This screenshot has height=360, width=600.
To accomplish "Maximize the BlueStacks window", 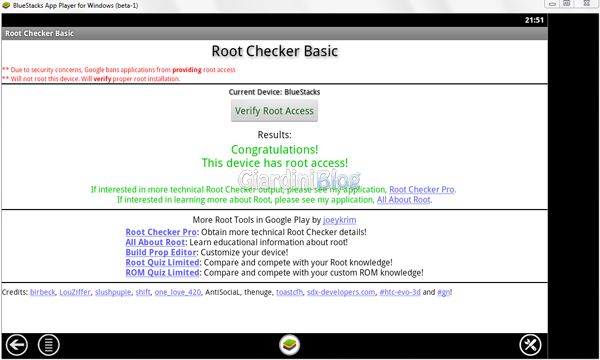I will 567,3.
